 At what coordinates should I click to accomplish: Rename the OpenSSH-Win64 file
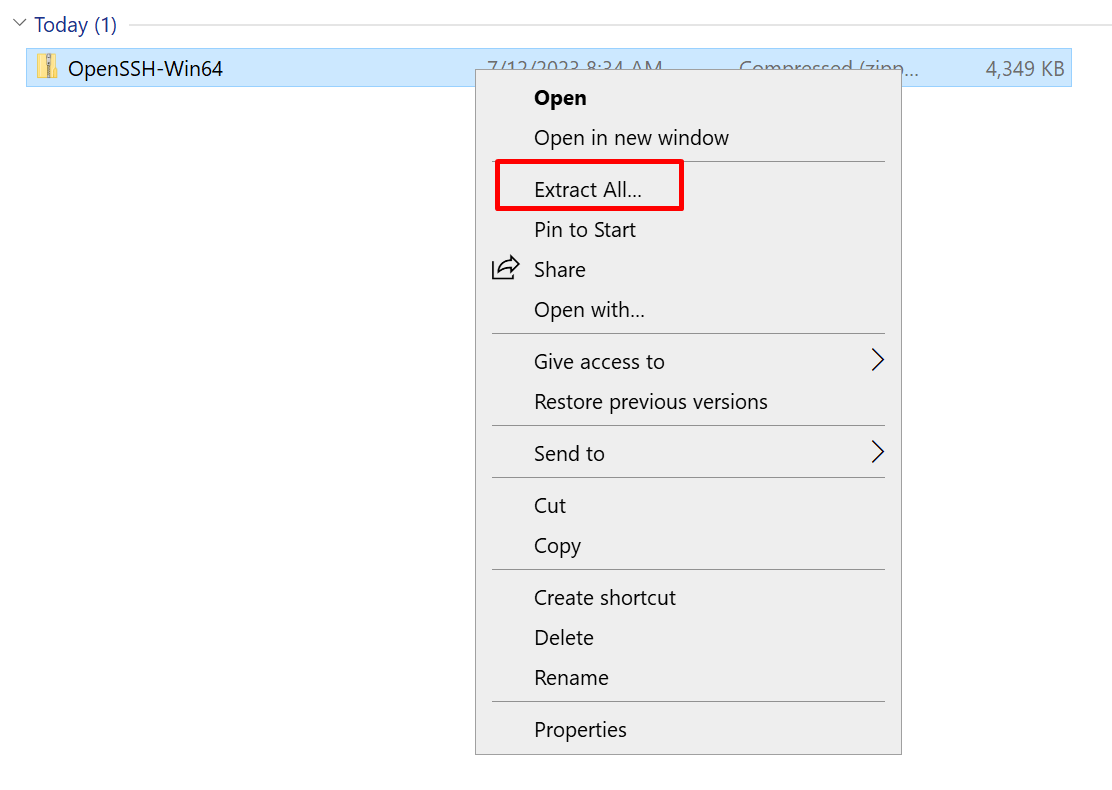pos(570,677)
